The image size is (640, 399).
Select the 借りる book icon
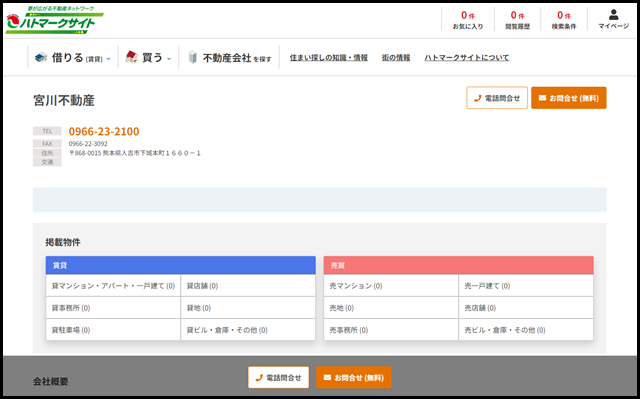point(41,58)
